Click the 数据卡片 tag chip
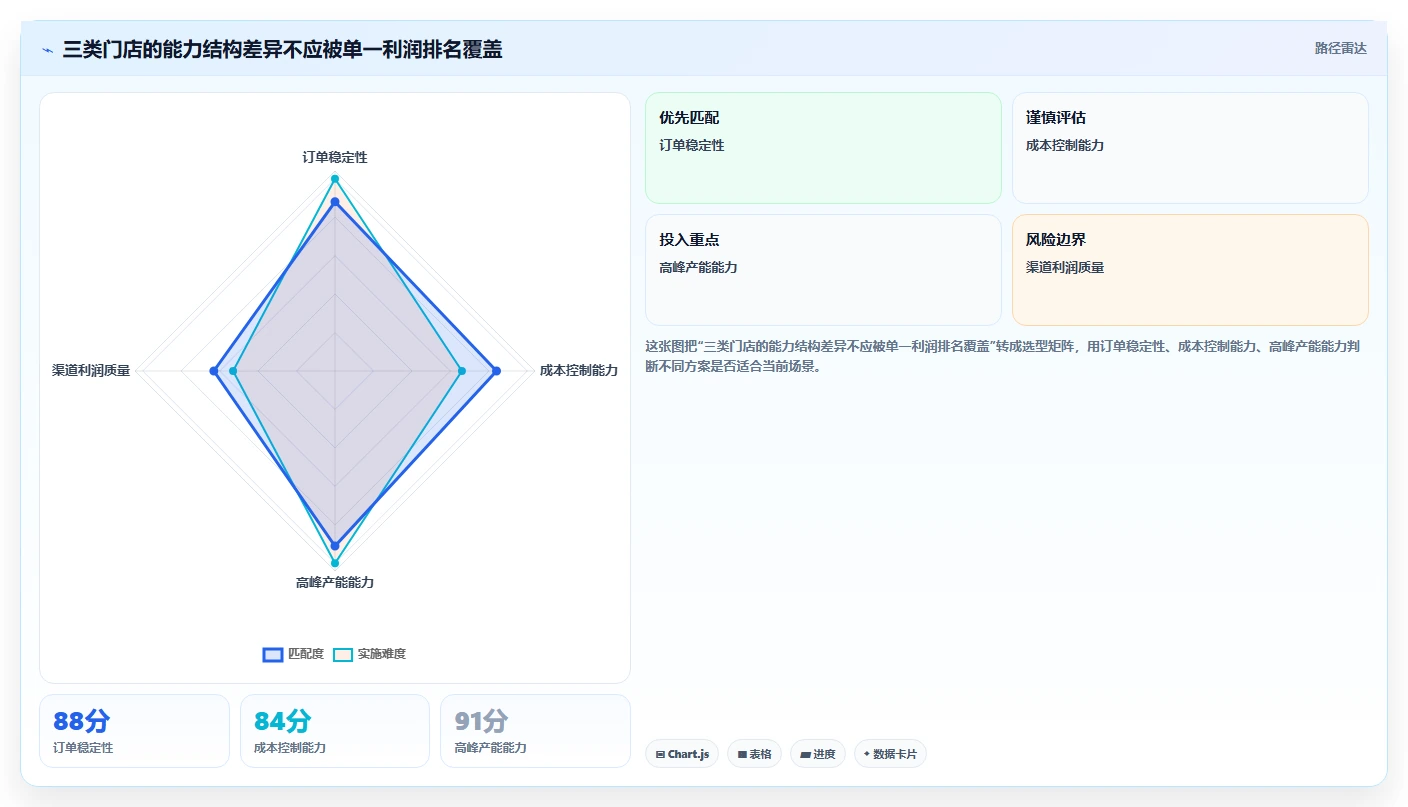The image size is (1408, 807). [x=890, y=754]
